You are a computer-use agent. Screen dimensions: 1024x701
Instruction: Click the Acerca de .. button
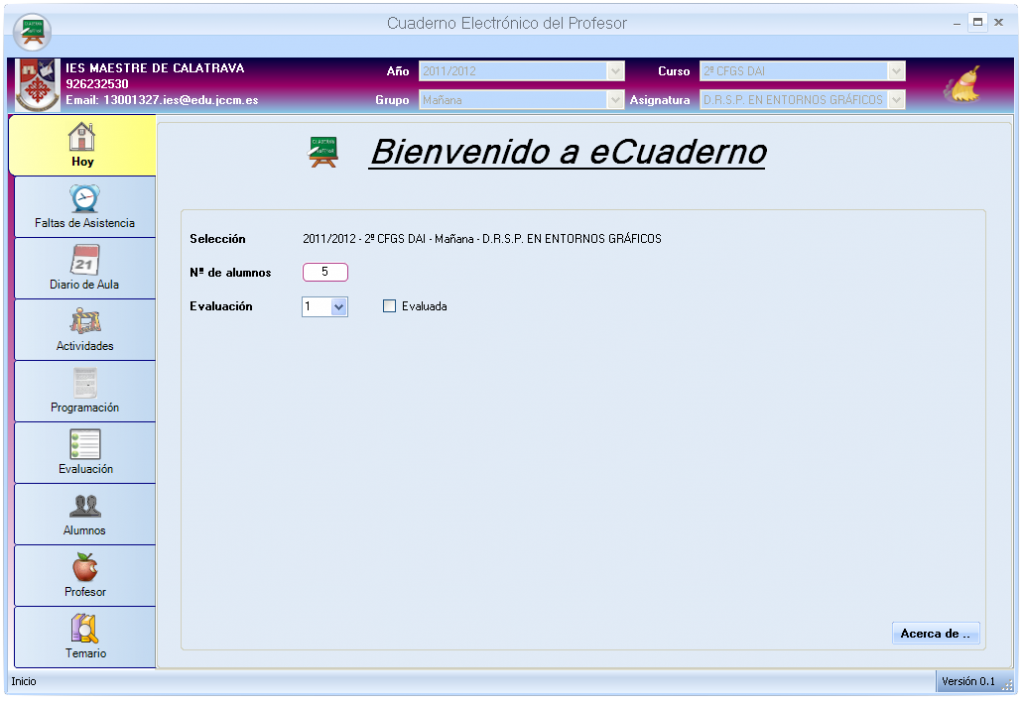(x=936, y=634)
